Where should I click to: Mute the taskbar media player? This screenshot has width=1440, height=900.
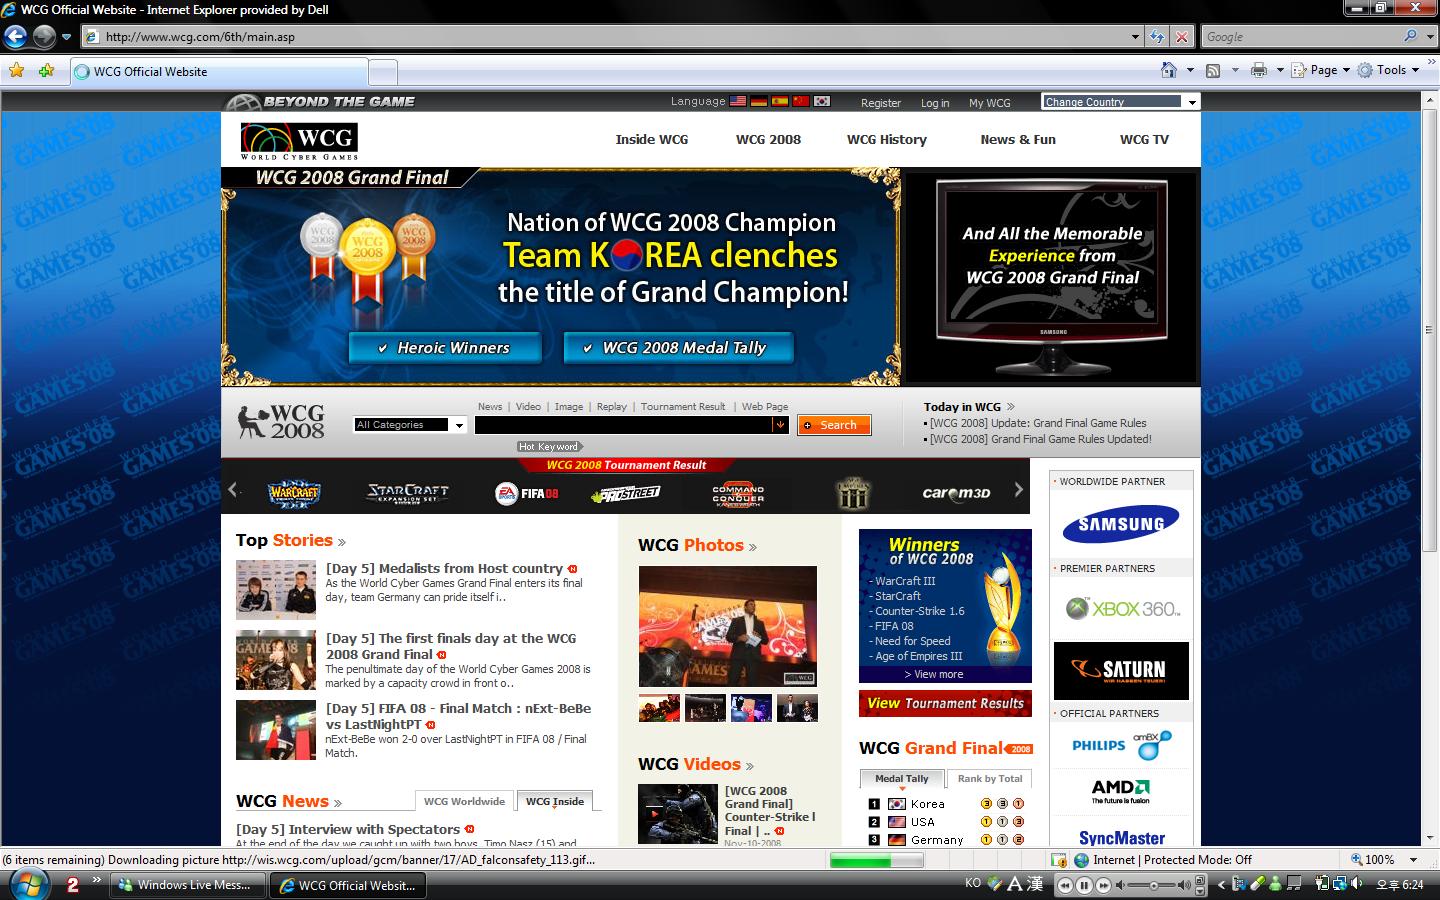pos(1121,885)
